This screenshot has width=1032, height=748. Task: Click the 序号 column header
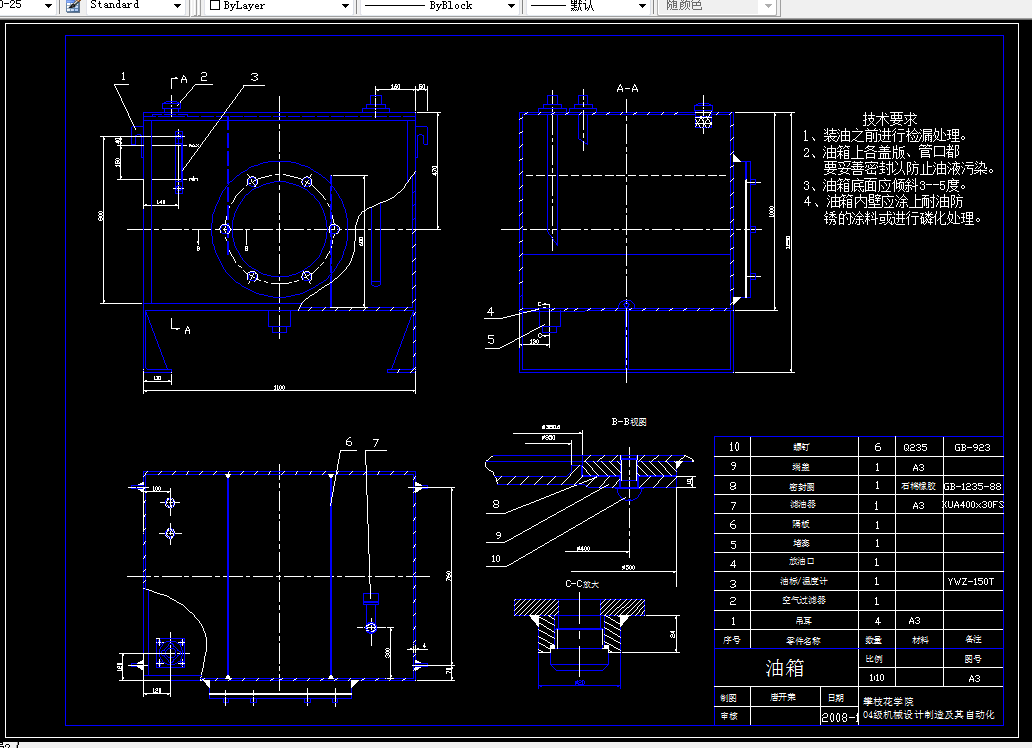coord(731,640)
